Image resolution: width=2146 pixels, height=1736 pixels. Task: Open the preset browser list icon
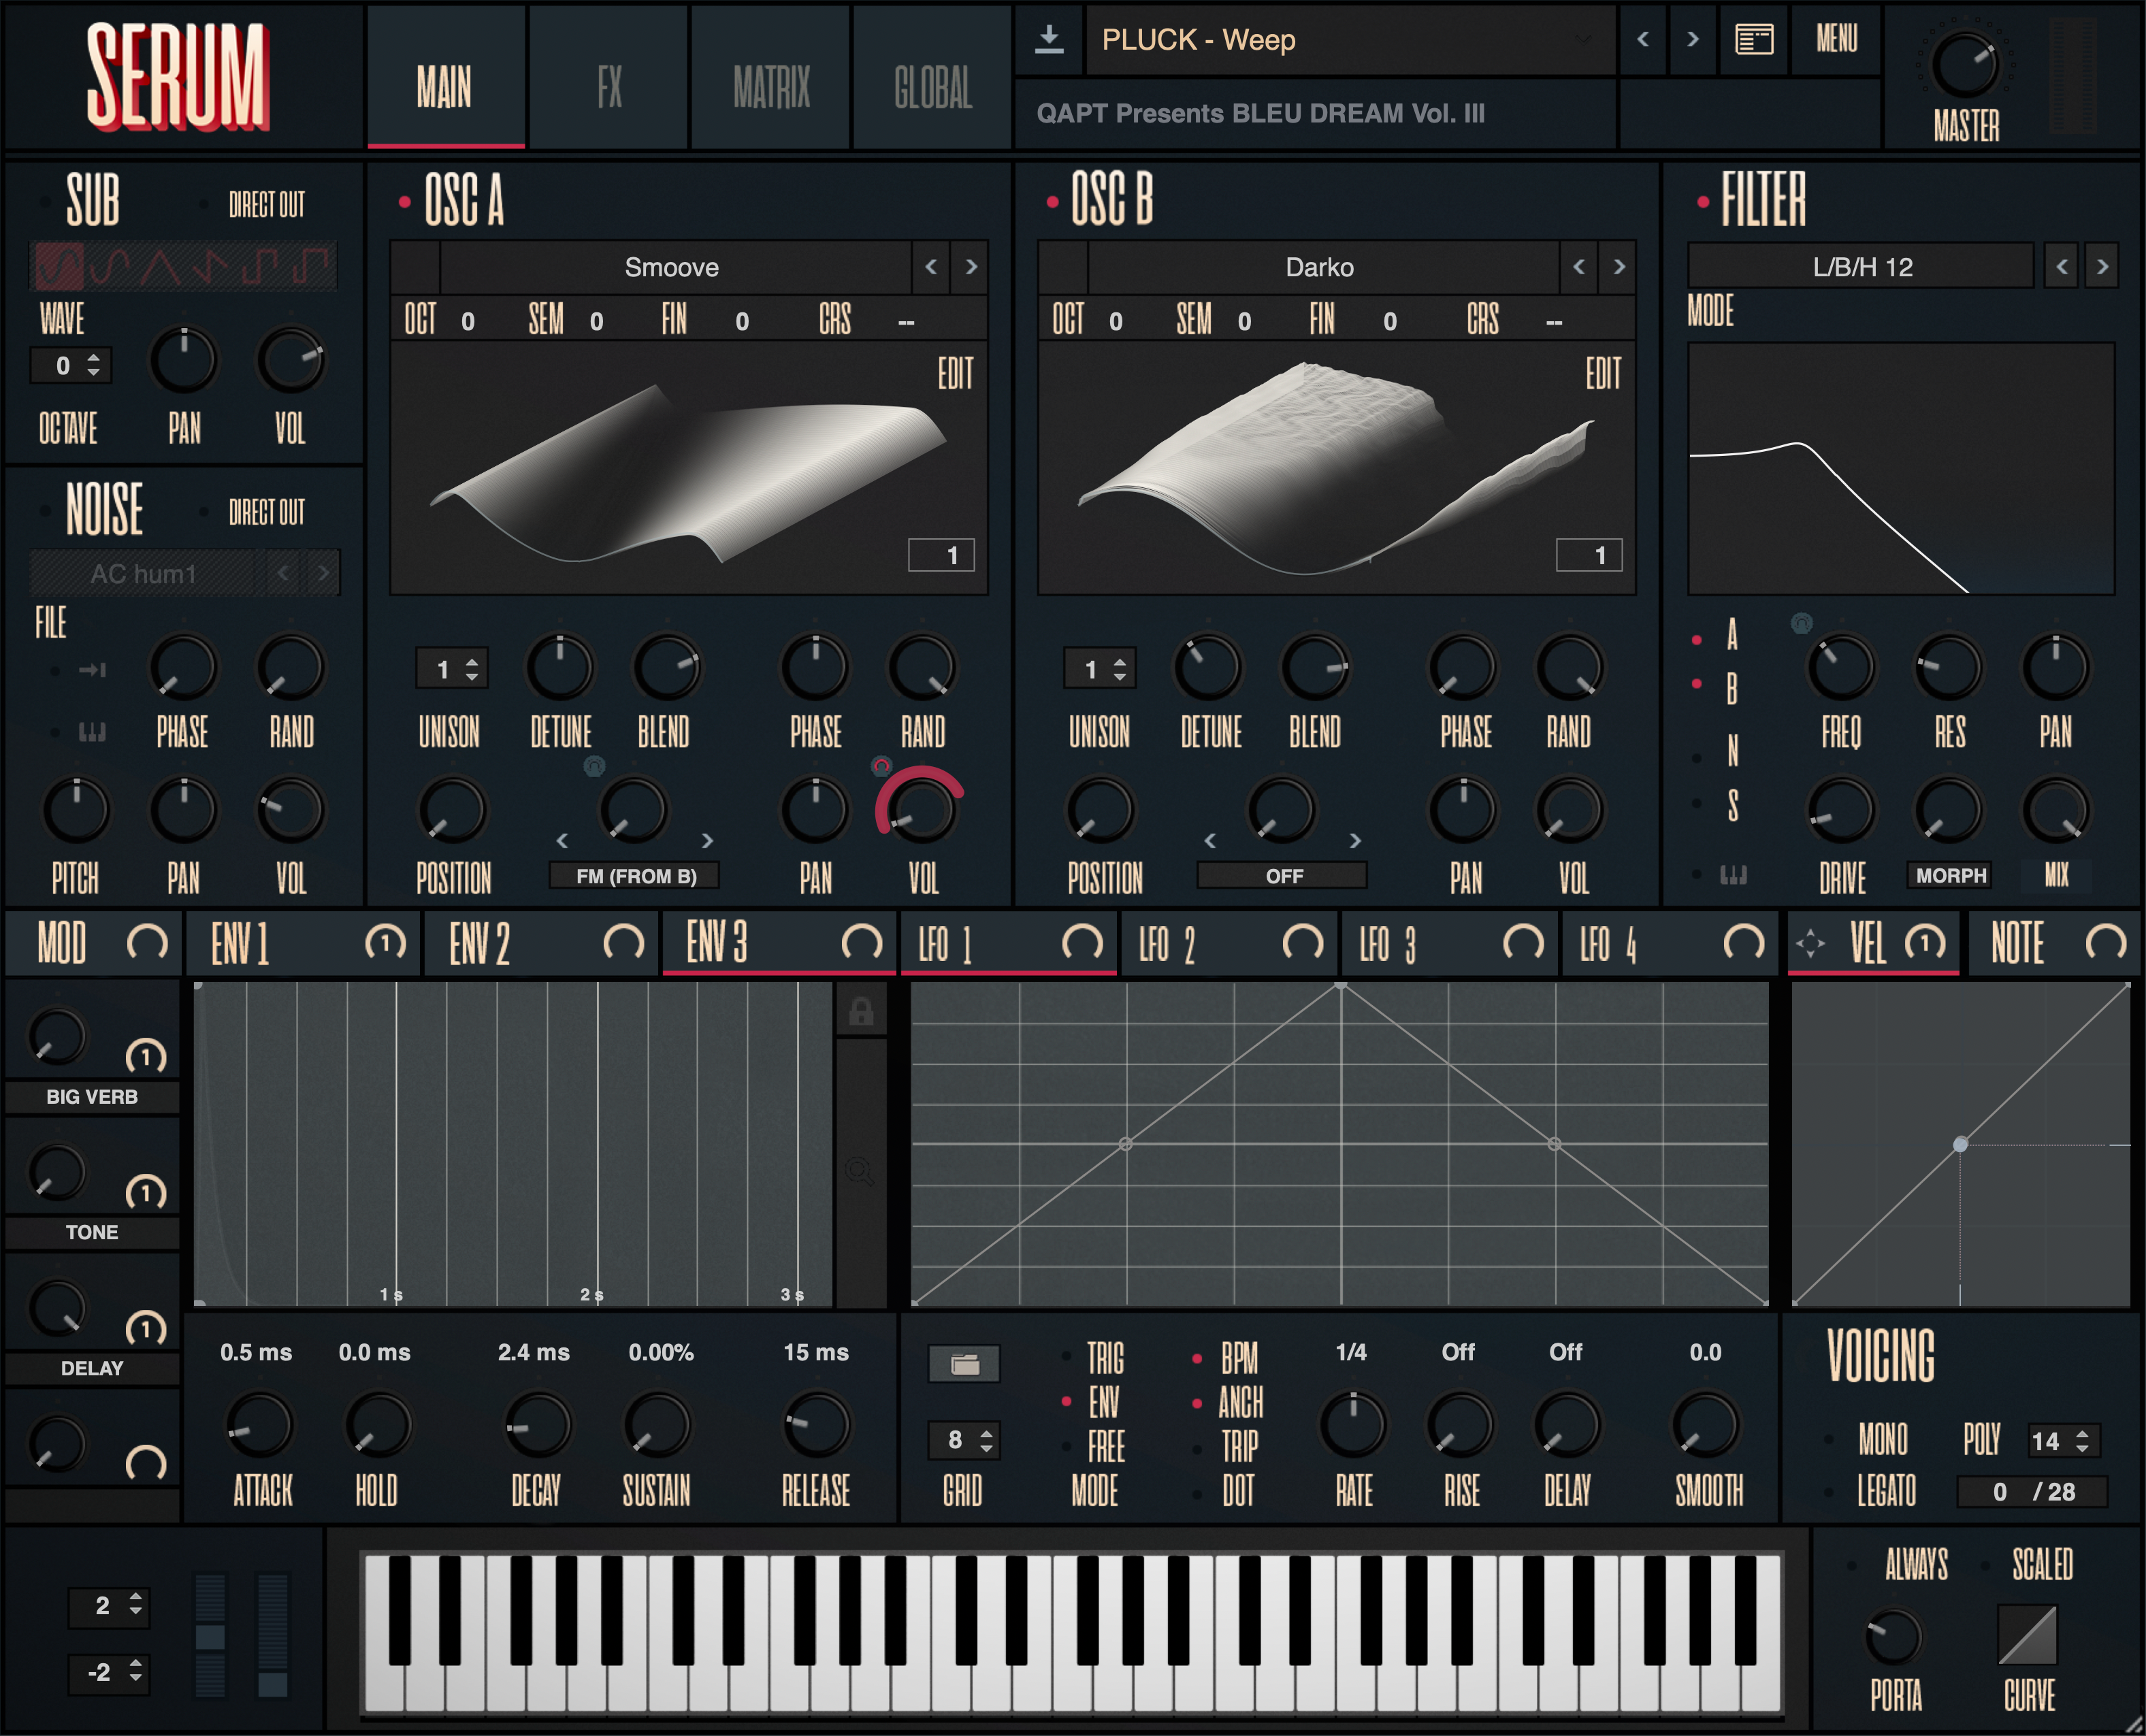click(1753, 40)
